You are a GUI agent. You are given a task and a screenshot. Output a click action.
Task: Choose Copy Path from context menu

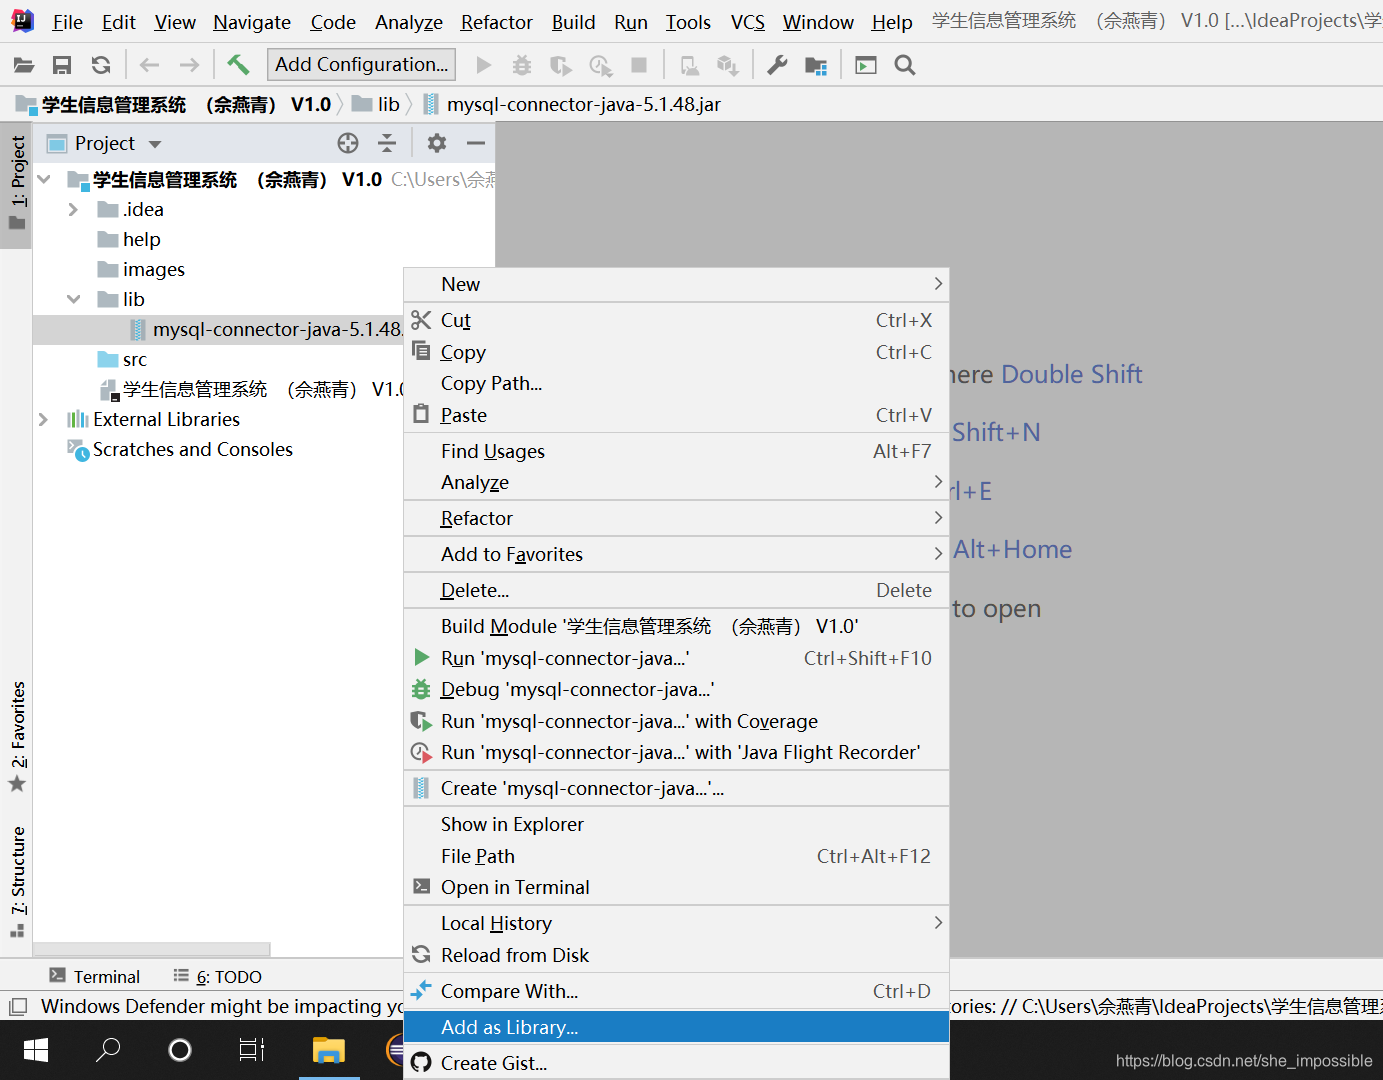(676, 383)
